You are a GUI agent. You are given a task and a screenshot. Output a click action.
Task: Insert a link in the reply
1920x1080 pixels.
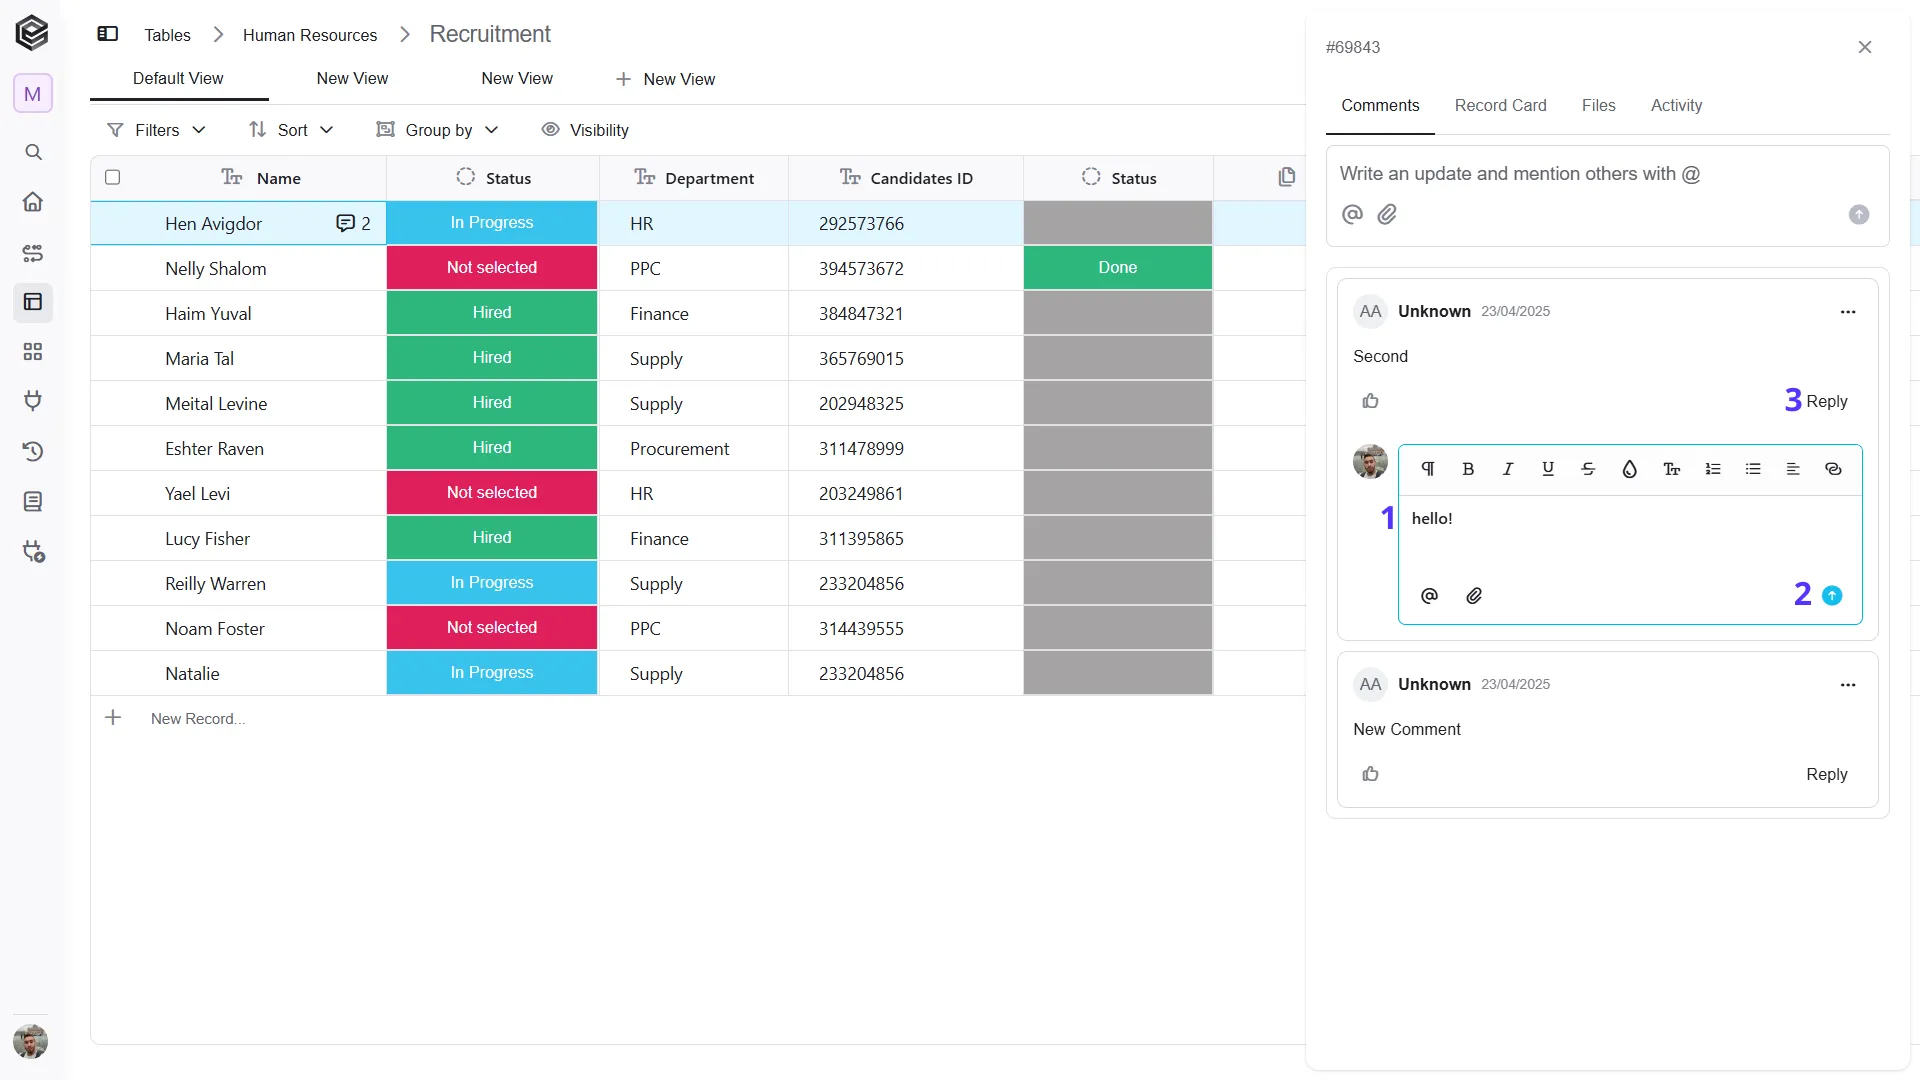click(x=1833, y=469)
